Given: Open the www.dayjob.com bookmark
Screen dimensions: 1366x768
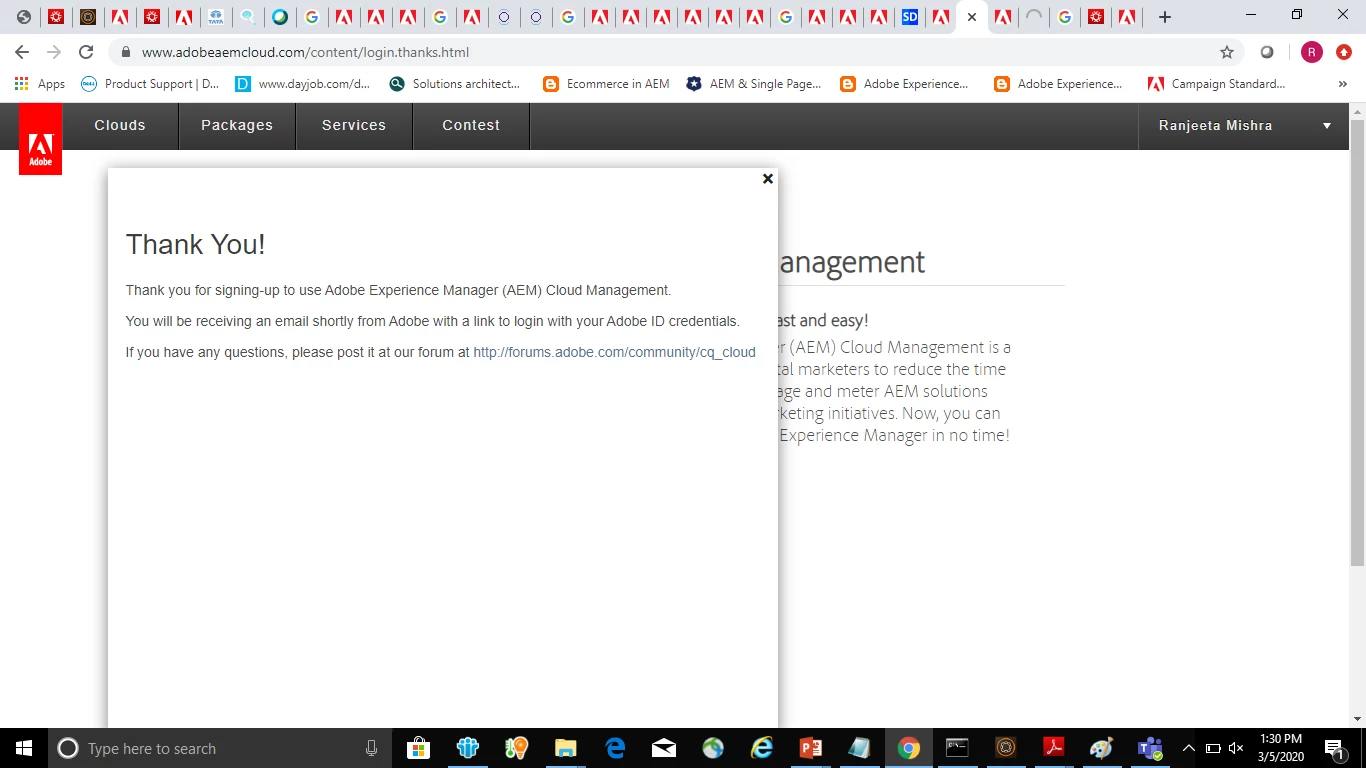Looking at the screenshot, I should [x=302, y=84].
